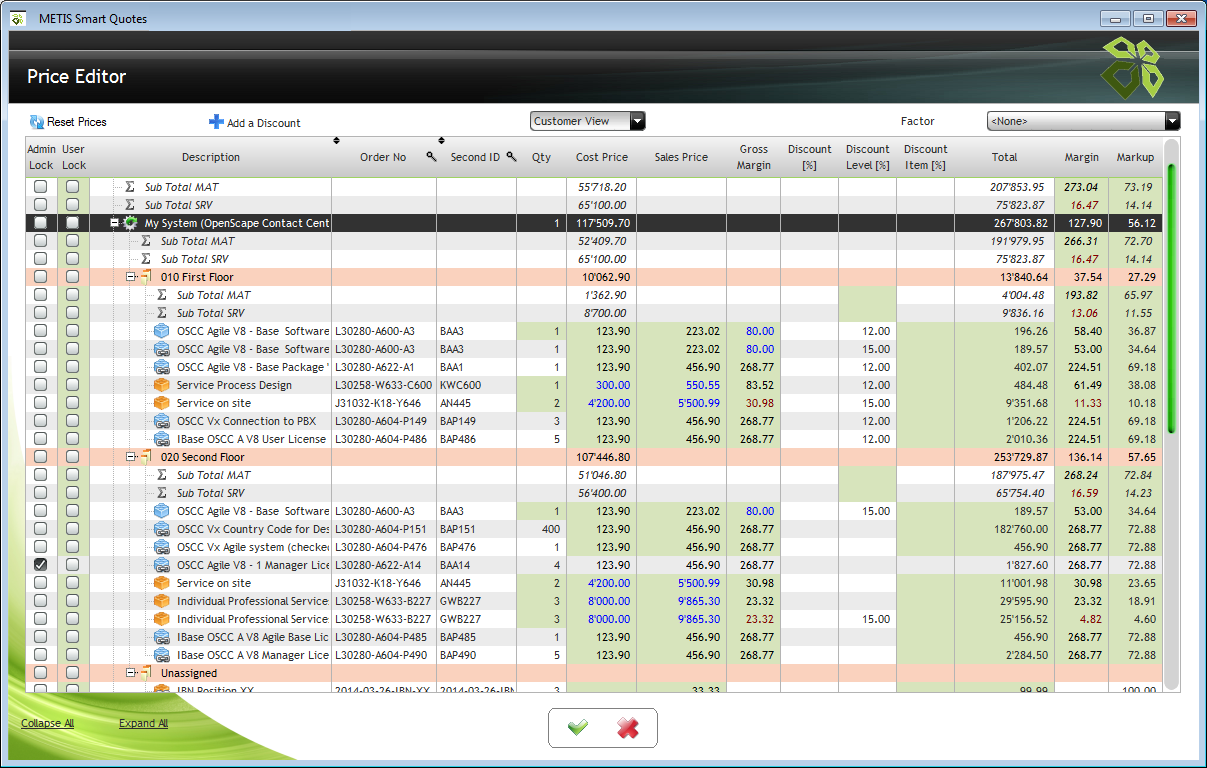Click the icon of OSCC Vx Connection to PBX
The image size is (1207, 768).
161,421
